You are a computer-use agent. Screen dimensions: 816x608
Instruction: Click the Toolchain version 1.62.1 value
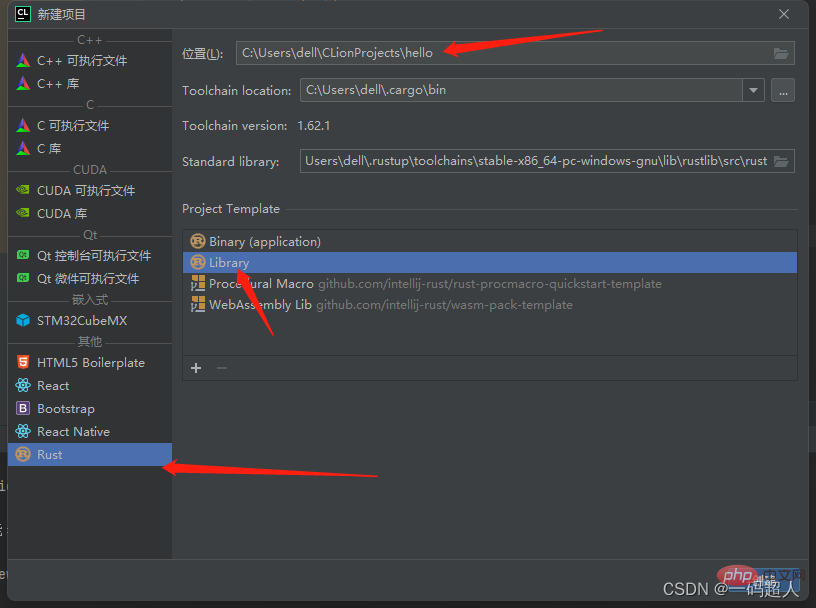[314, 126]
